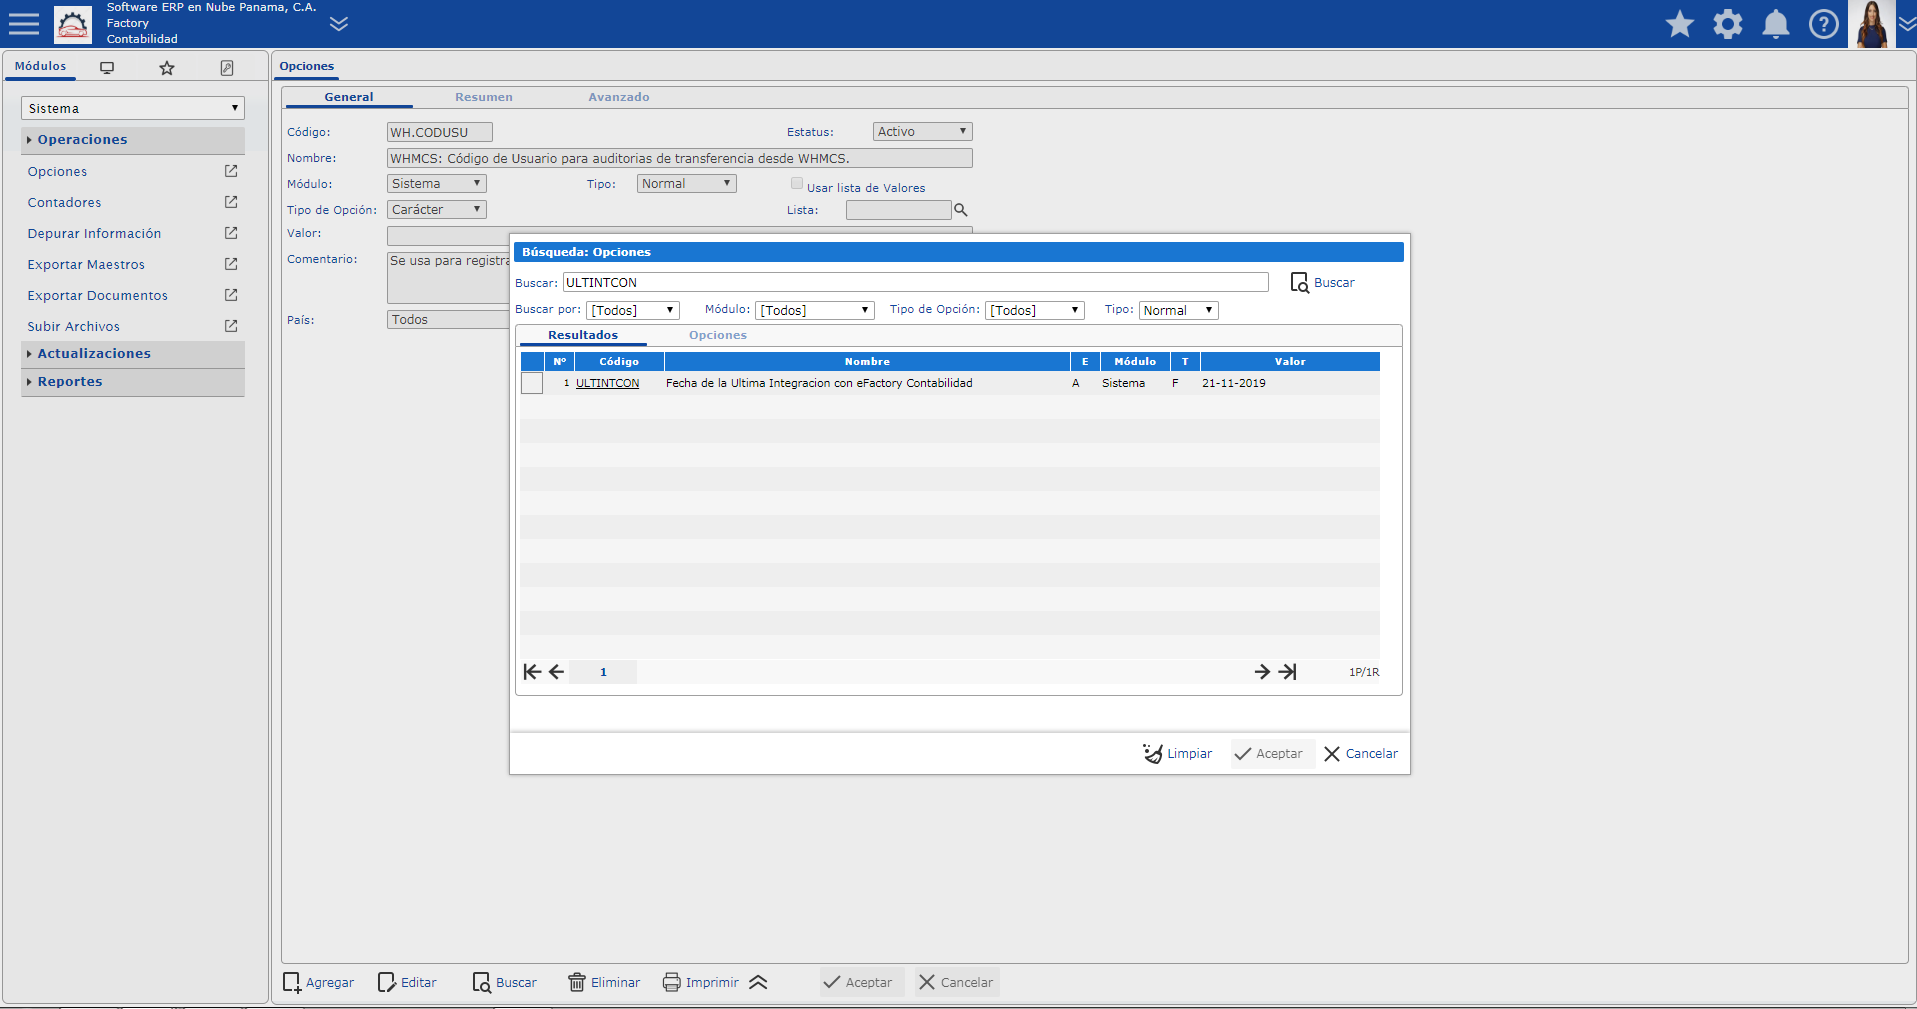The height and width of the screenshot is (1009, 1917).
Task: Open the Módulo Sistema form dropdown
Action: 436,184
